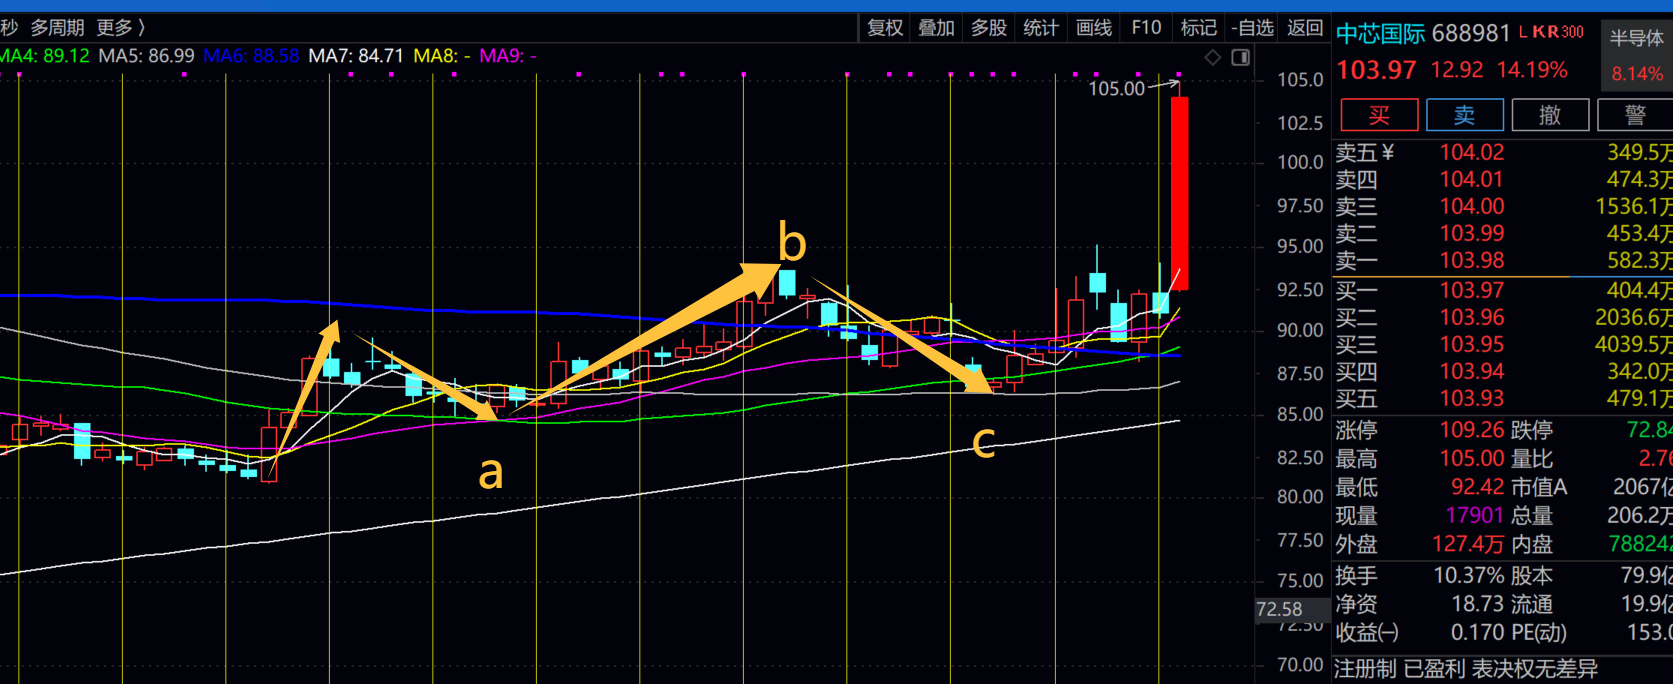This screenshot has height=684, width=1673.
Task: Click 标记 to mark the stock
Action: [x=1198, y=27]
